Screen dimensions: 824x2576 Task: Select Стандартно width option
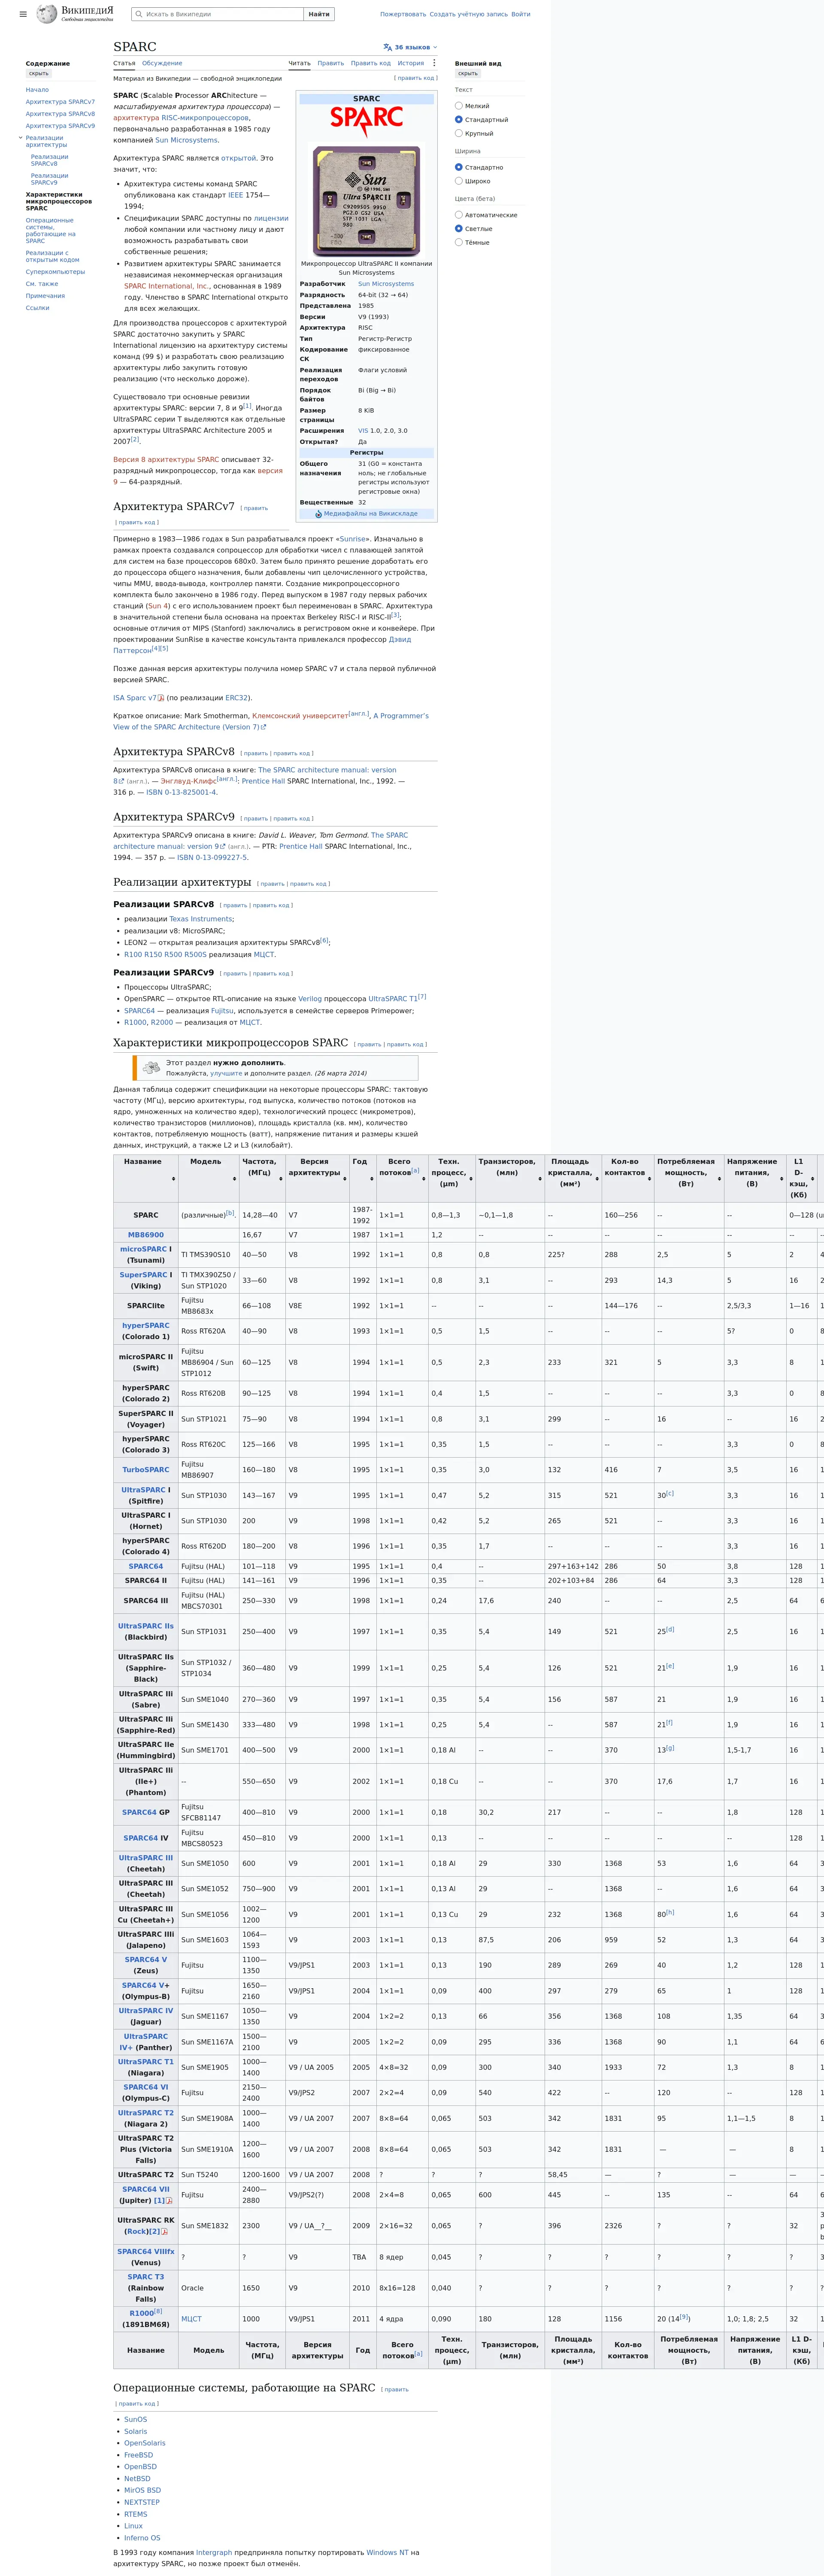[459, 167]
